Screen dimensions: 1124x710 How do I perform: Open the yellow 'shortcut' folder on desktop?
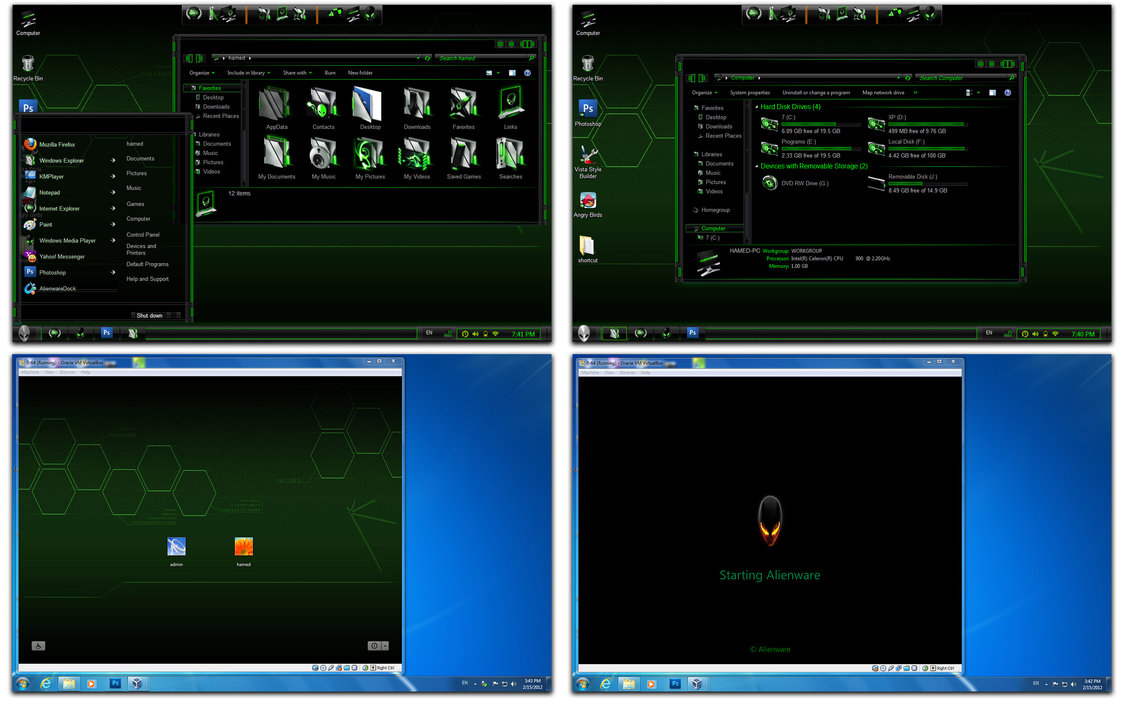pyautogui.click(x=588, y=250)
